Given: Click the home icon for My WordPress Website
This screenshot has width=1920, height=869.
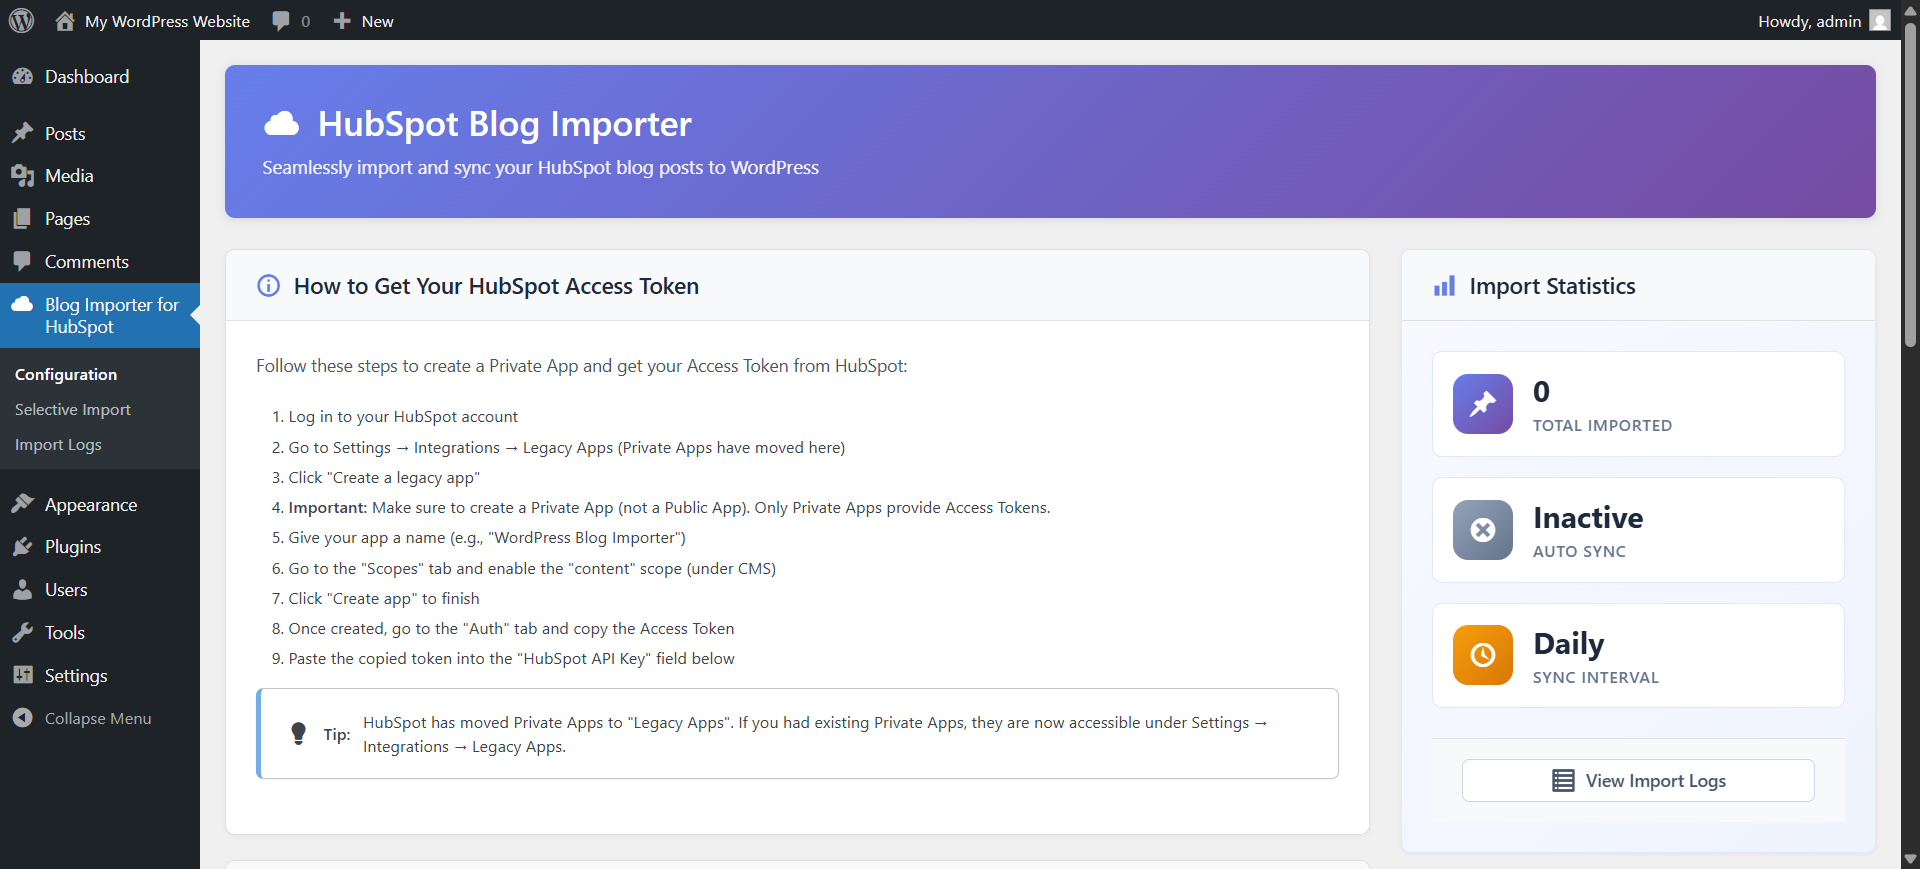Looking at the screenshot, I should tap(65, 21).
